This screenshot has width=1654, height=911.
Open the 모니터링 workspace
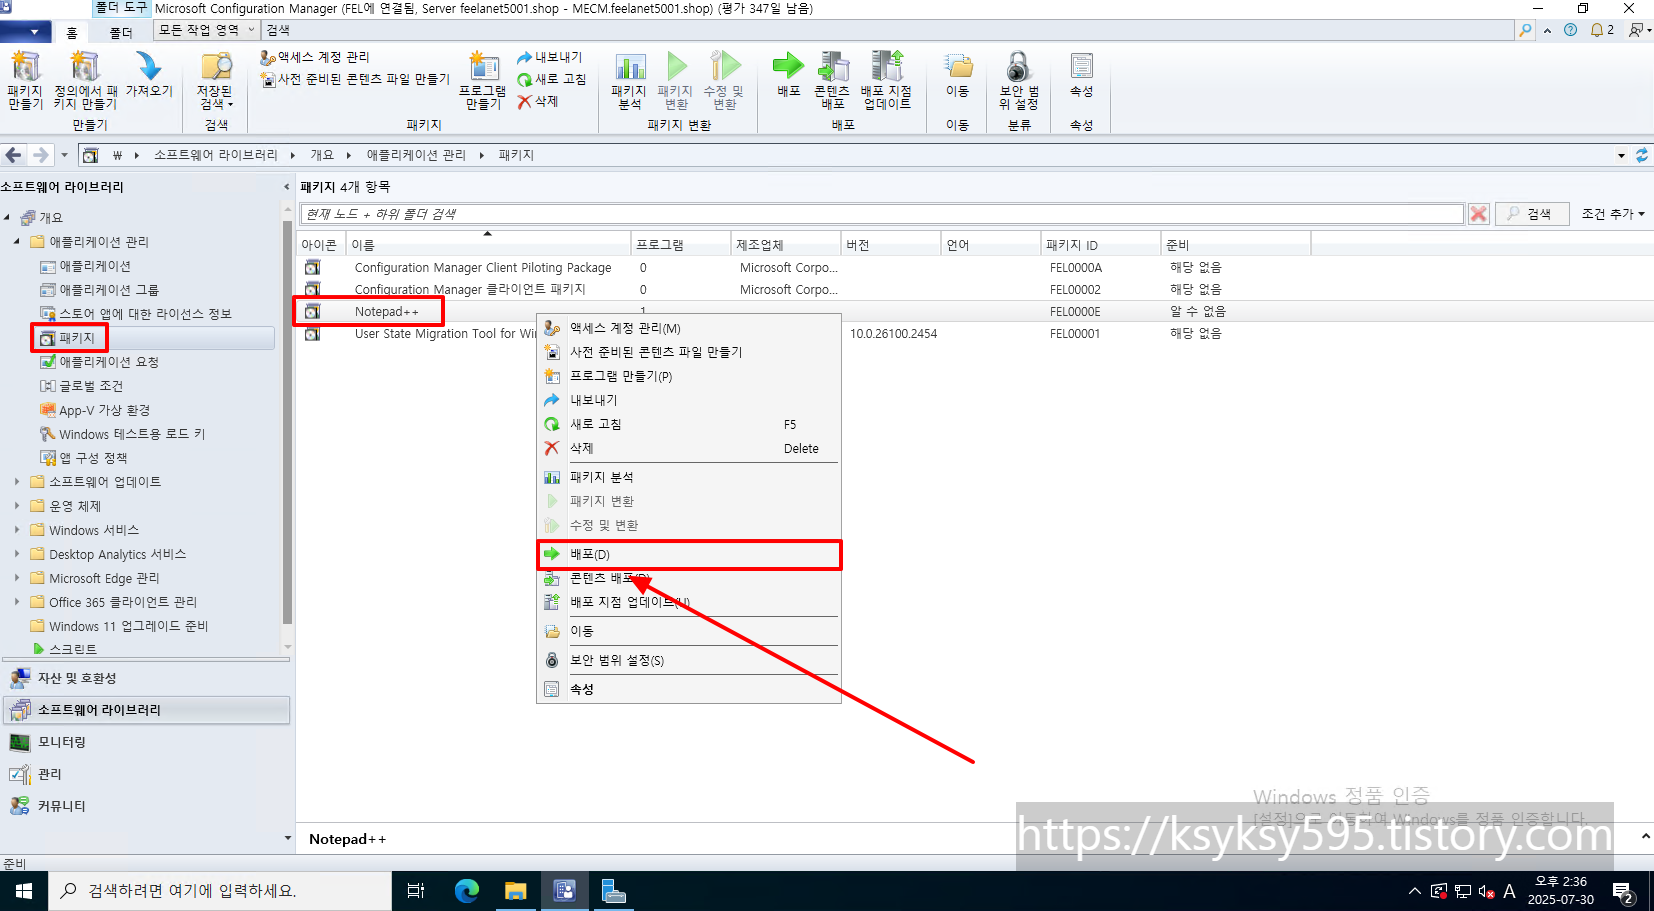pos(146,742)
